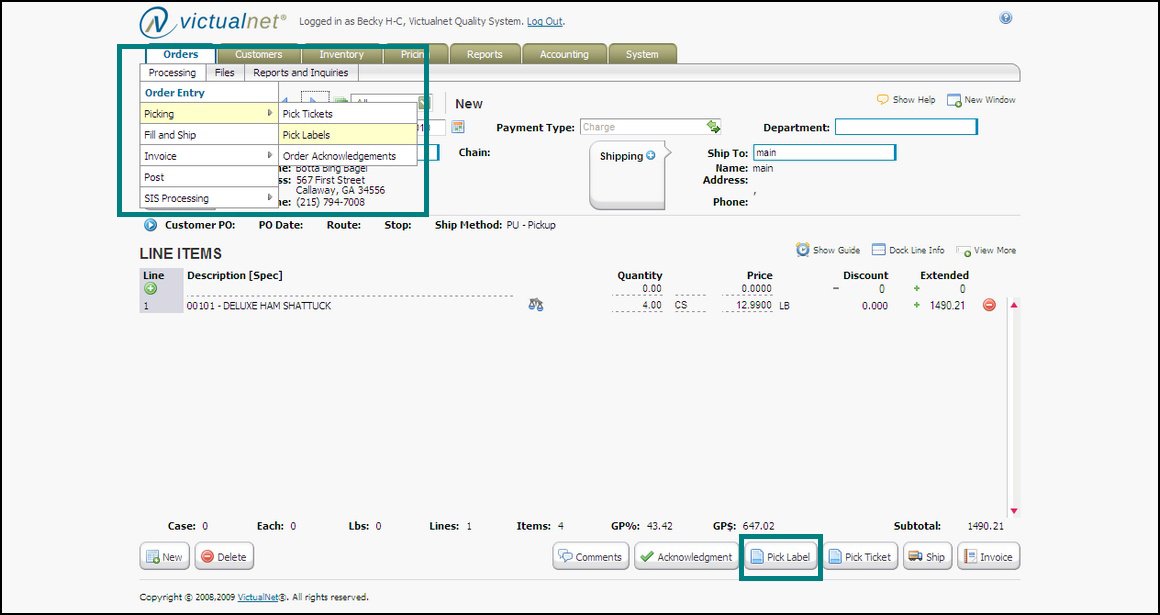Click the green plus beside Extended 0
Image resolution: width=1160 pixels, height=615 pixels.
pyautogui.click(x=917, y=289)
